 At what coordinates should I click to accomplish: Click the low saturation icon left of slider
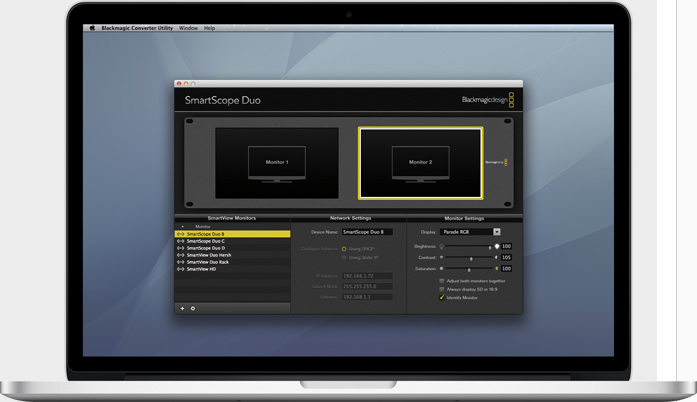click(x=441, y=269)
